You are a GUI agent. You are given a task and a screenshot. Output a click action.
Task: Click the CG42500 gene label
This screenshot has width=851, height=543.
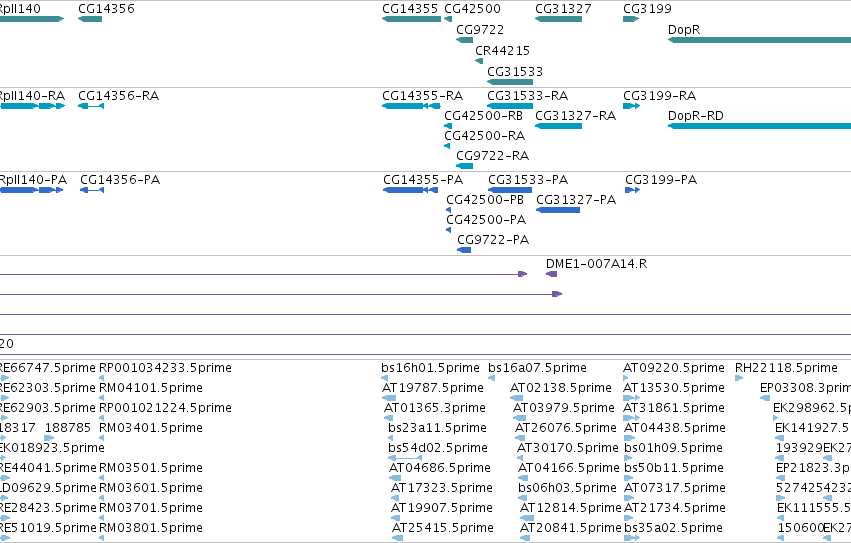[472, 9]
